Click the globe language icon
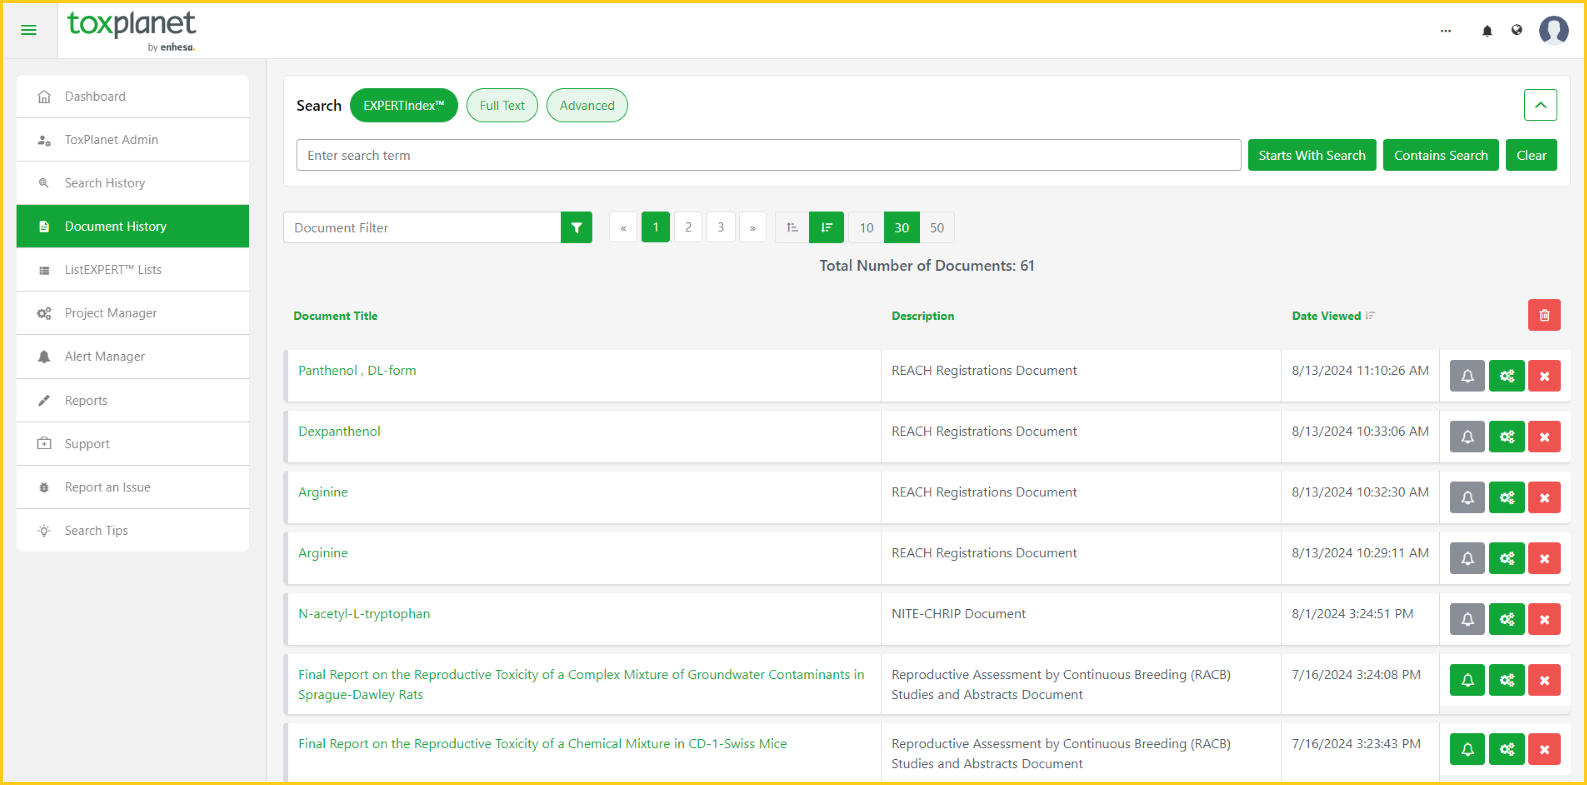Screen dimensions: 1587x785 click(1517, 30)
